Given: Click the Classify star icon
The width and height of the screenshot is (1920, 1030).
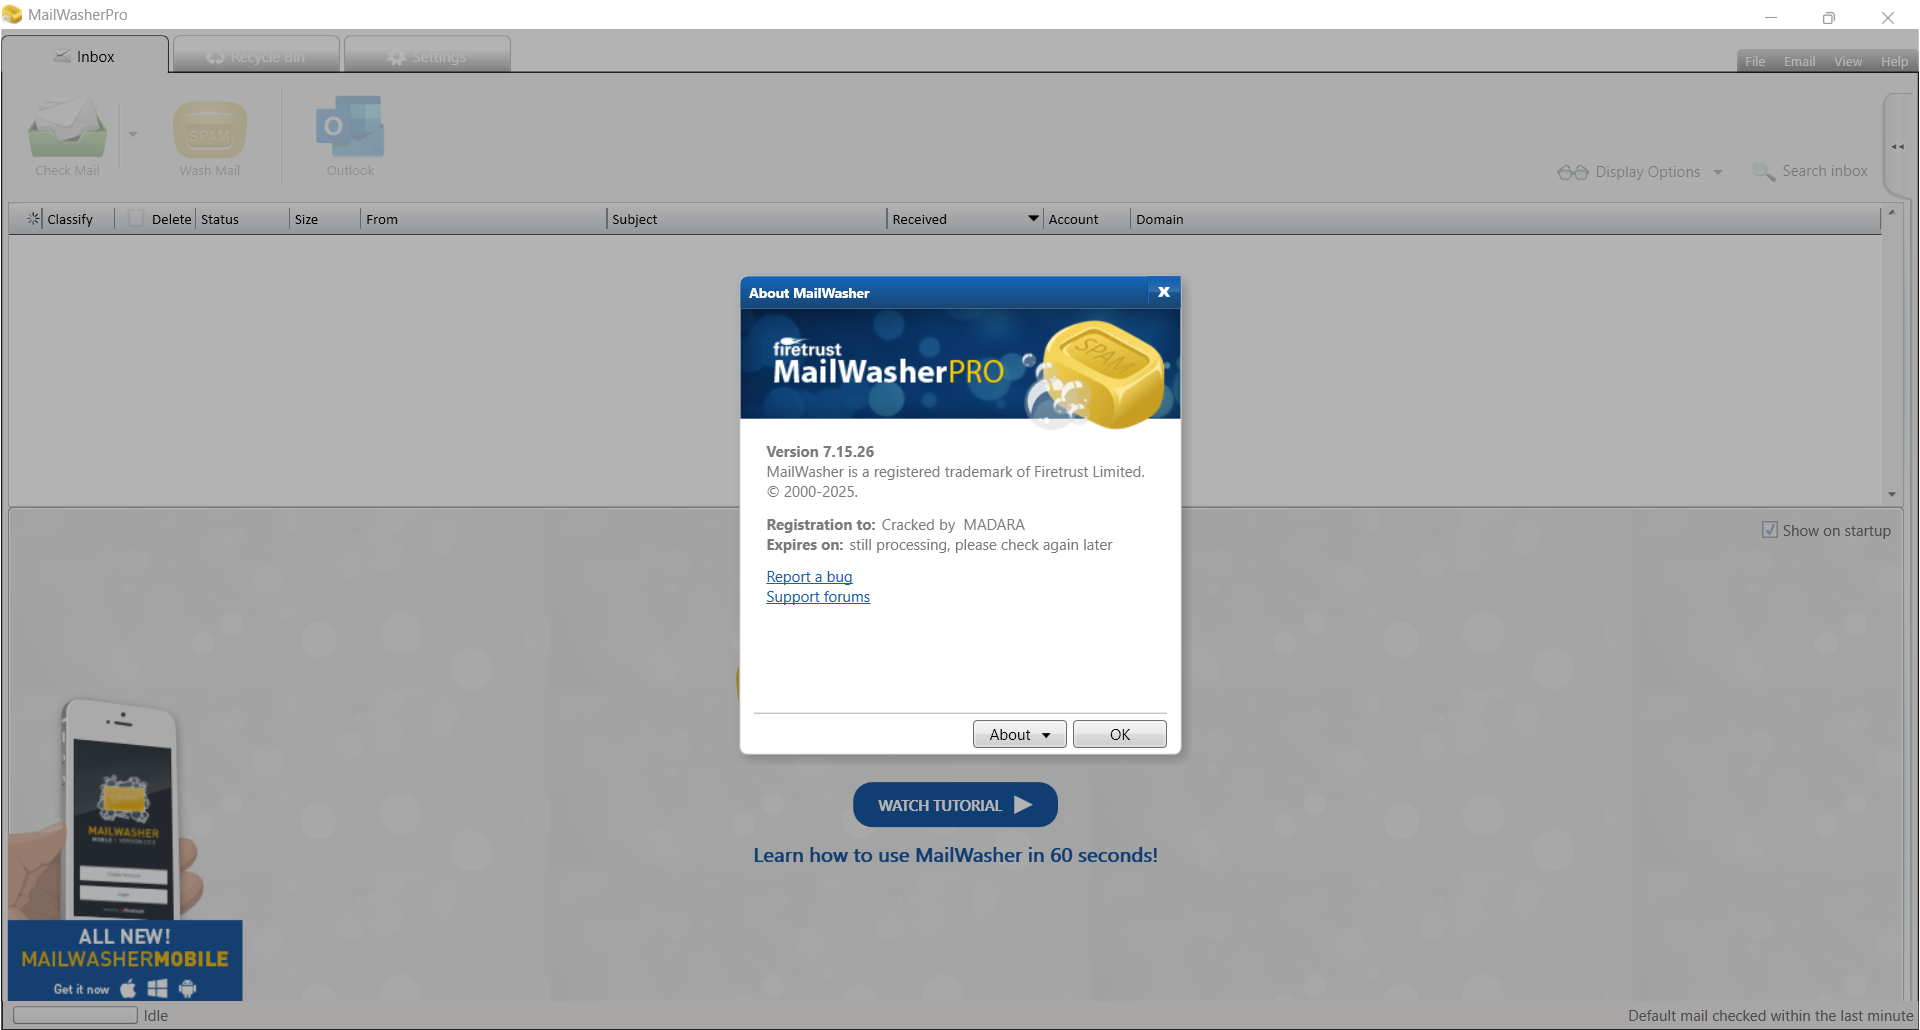Looking at the screenshot, I should click(x=34, y=218).
